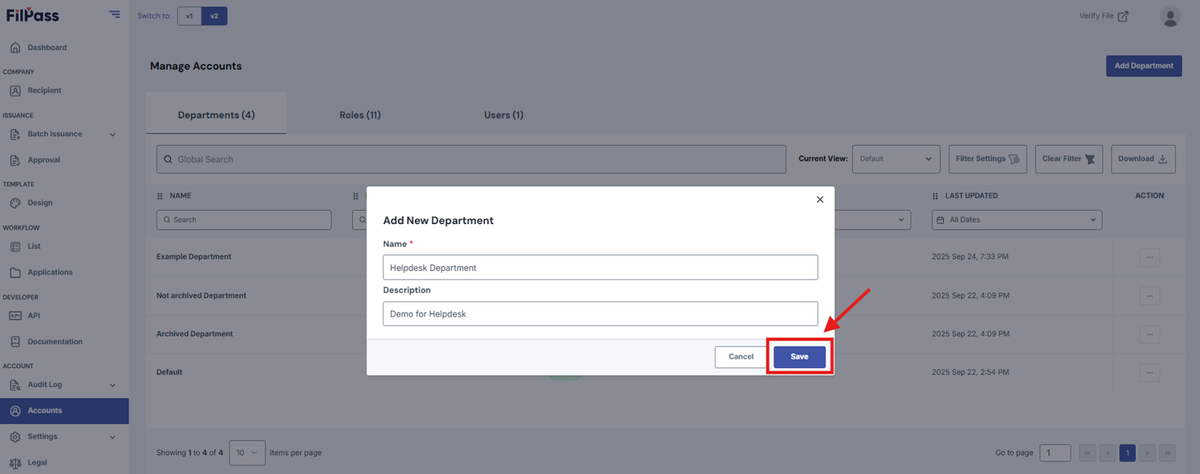The height and width of the screenshot is (474, 1200).
Task: Cancel the Add New Department dialog
Action: click(x=741, y=356)
